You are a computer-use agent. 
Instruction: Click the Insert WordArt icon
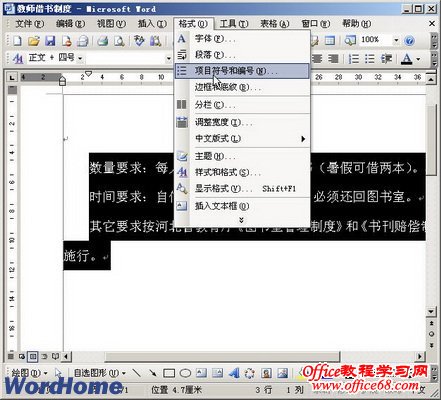[x=234, y=373]
